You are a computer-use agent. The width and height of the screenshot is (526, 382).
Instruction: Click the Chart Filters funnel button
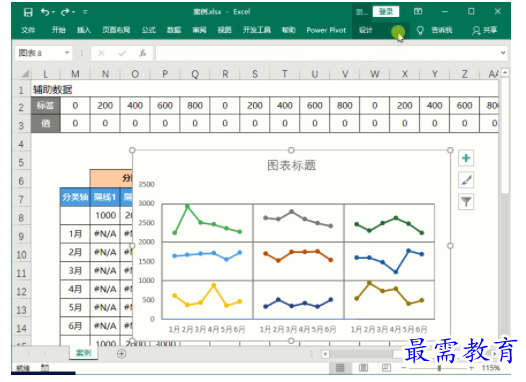click(x=466, y=202)
